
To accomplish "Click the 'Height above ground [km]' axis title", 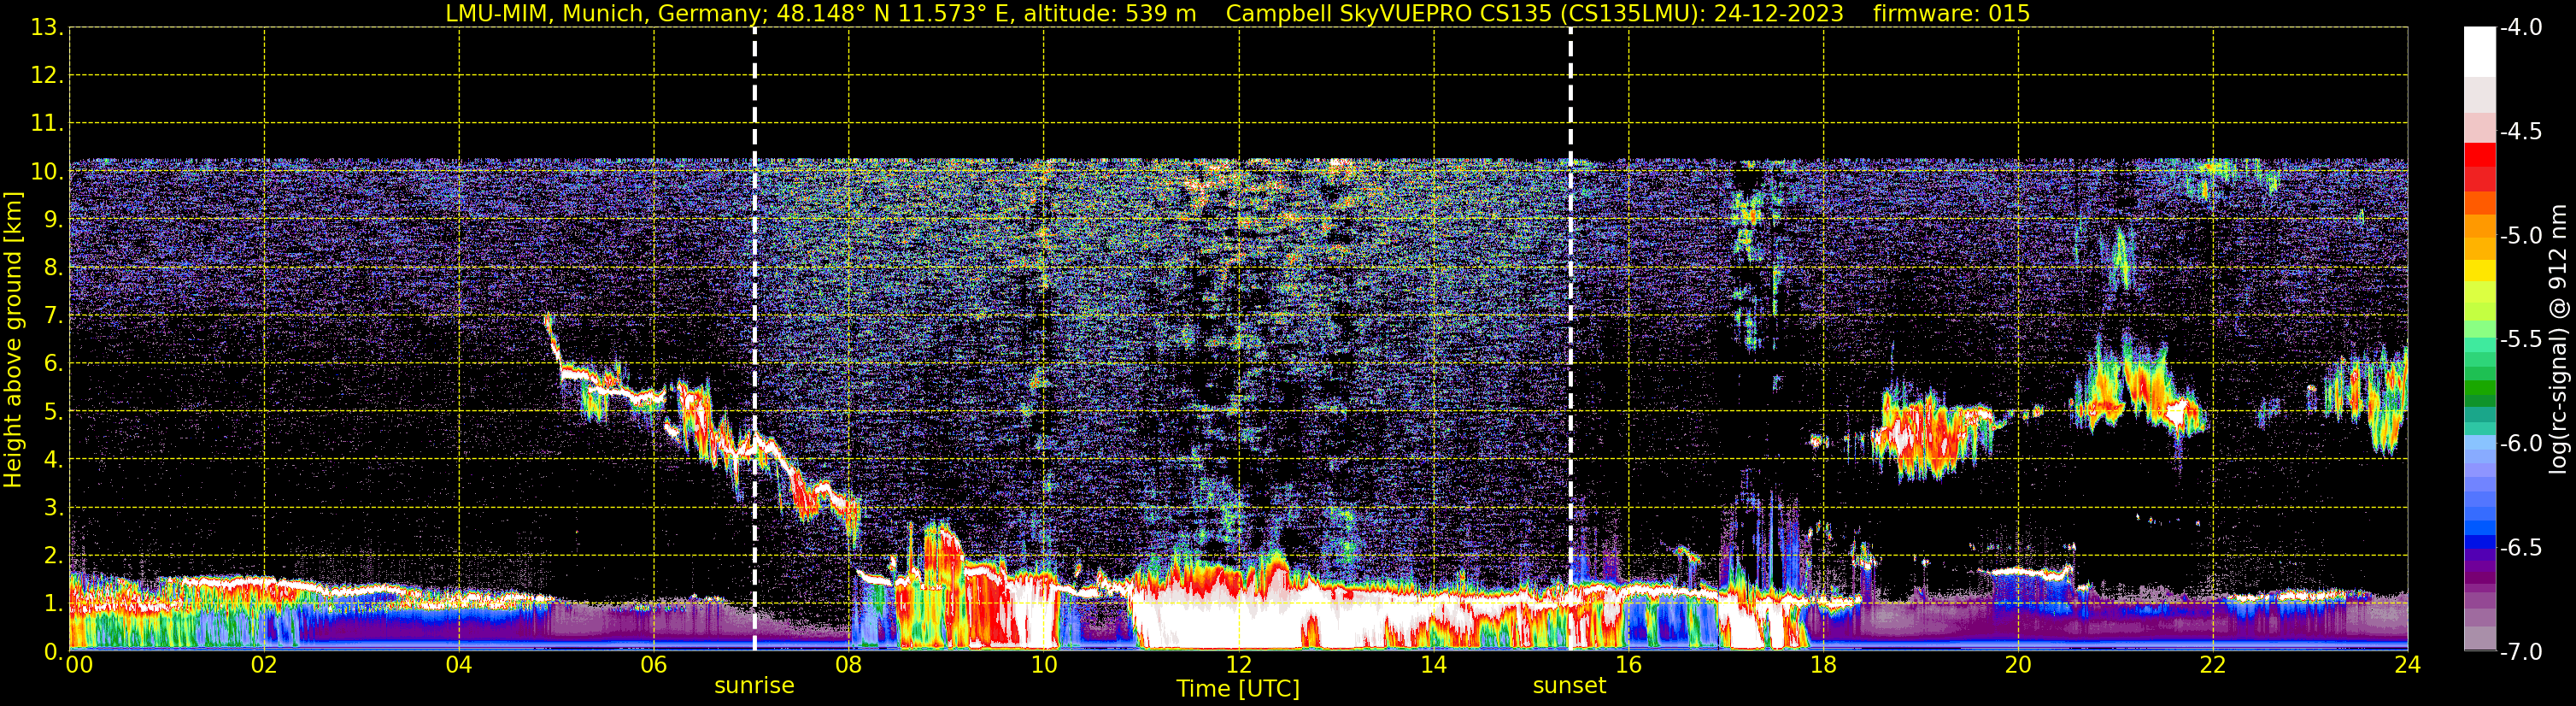I will coord(13,340).
